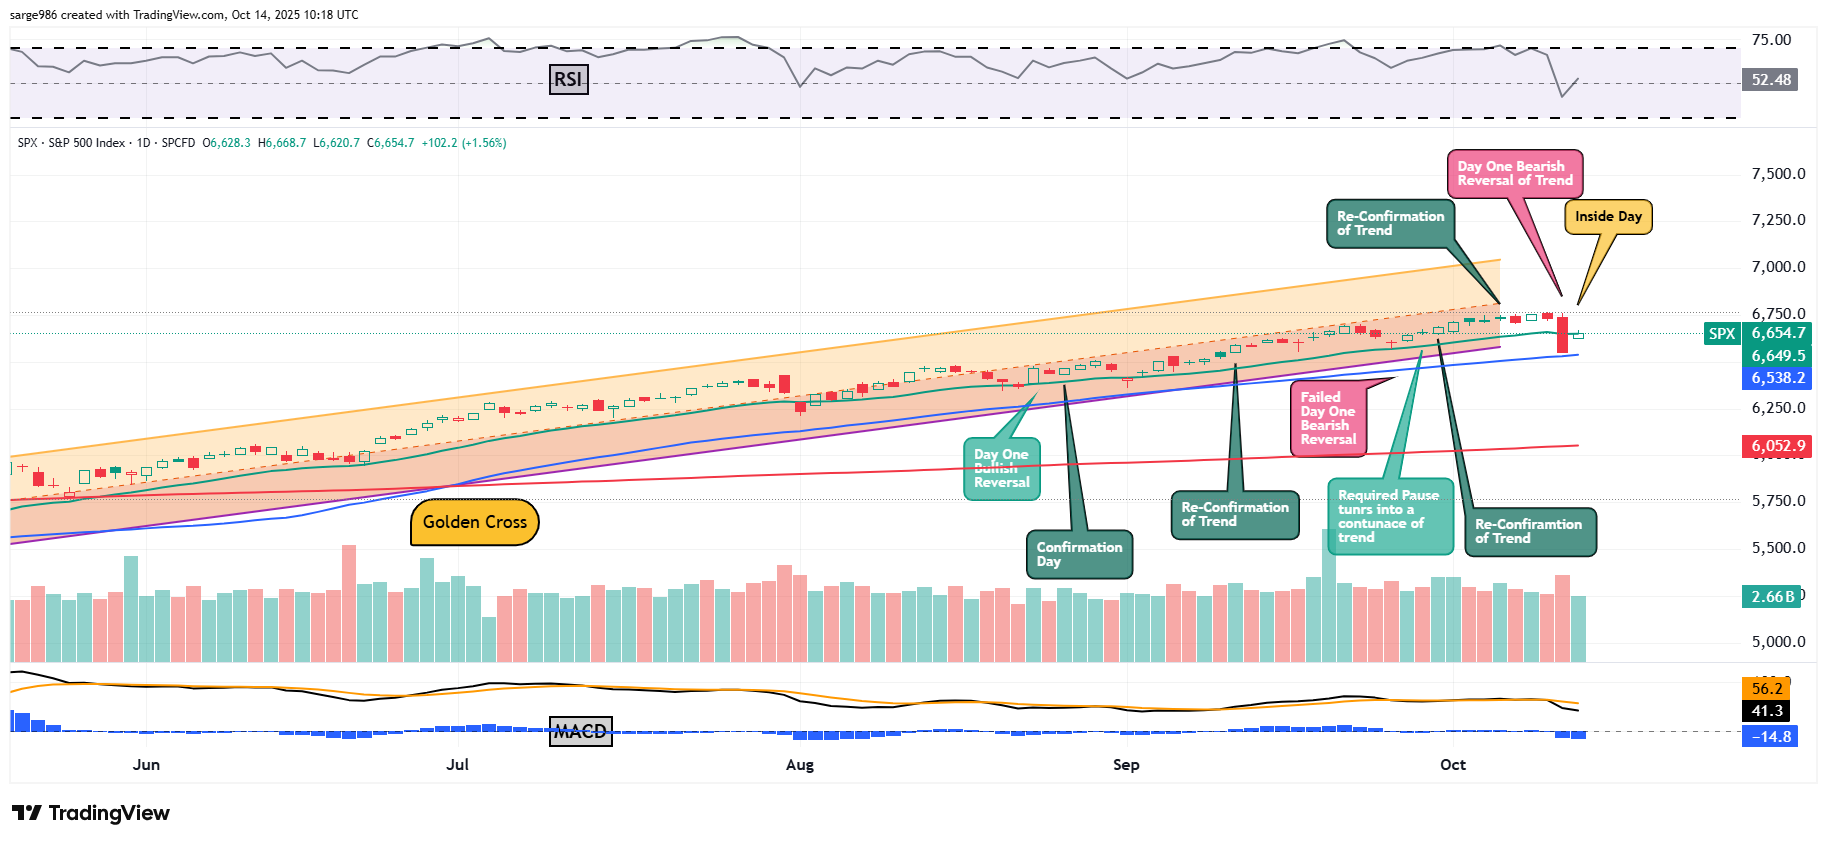
Task: Click the orange 56.2 MACD signal label
Action: [x=1767, y=689]
